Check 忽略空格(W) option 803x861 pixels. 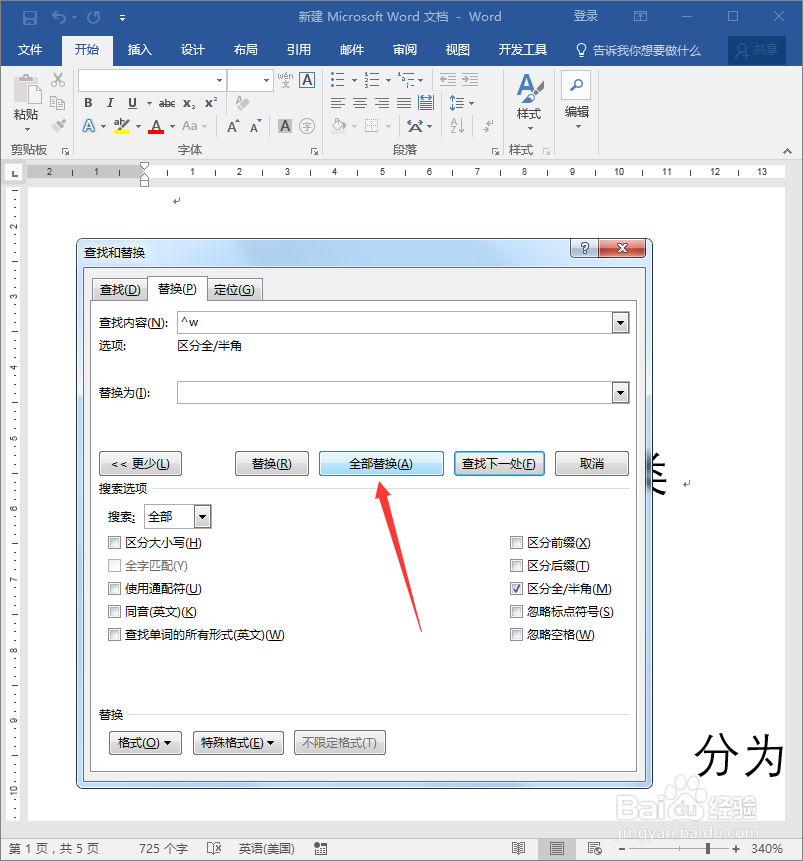coord(516,635)
